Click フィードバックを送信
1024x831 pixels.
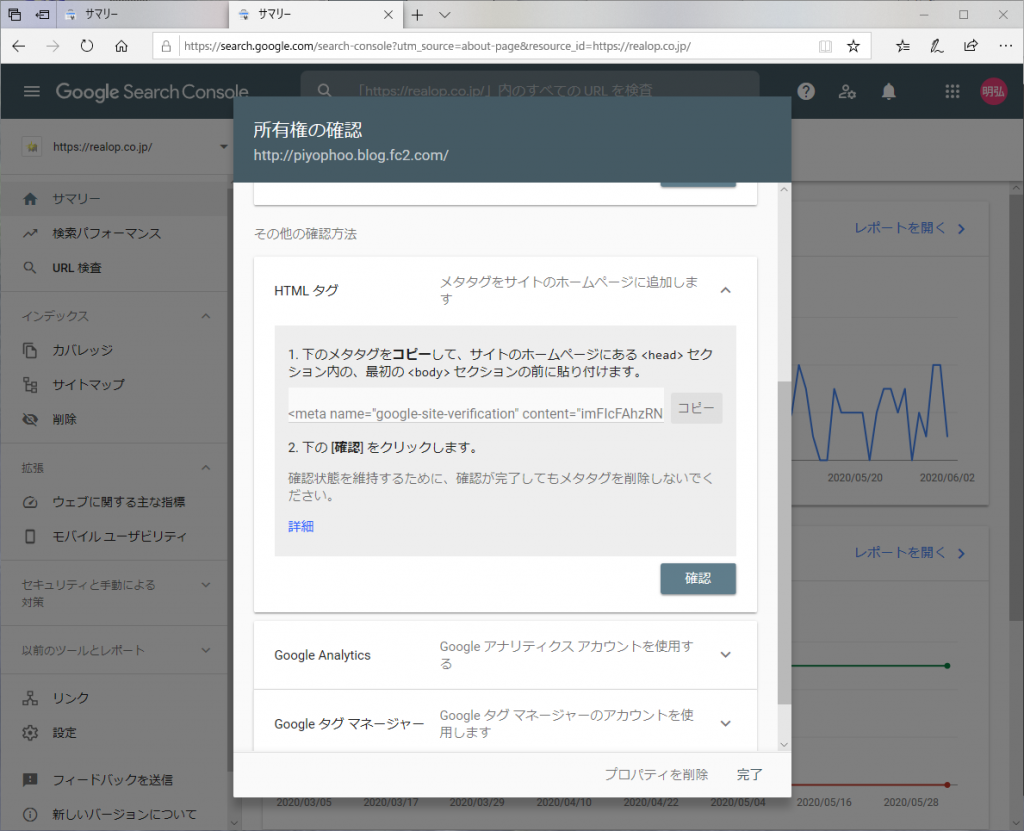coord(115,779)
